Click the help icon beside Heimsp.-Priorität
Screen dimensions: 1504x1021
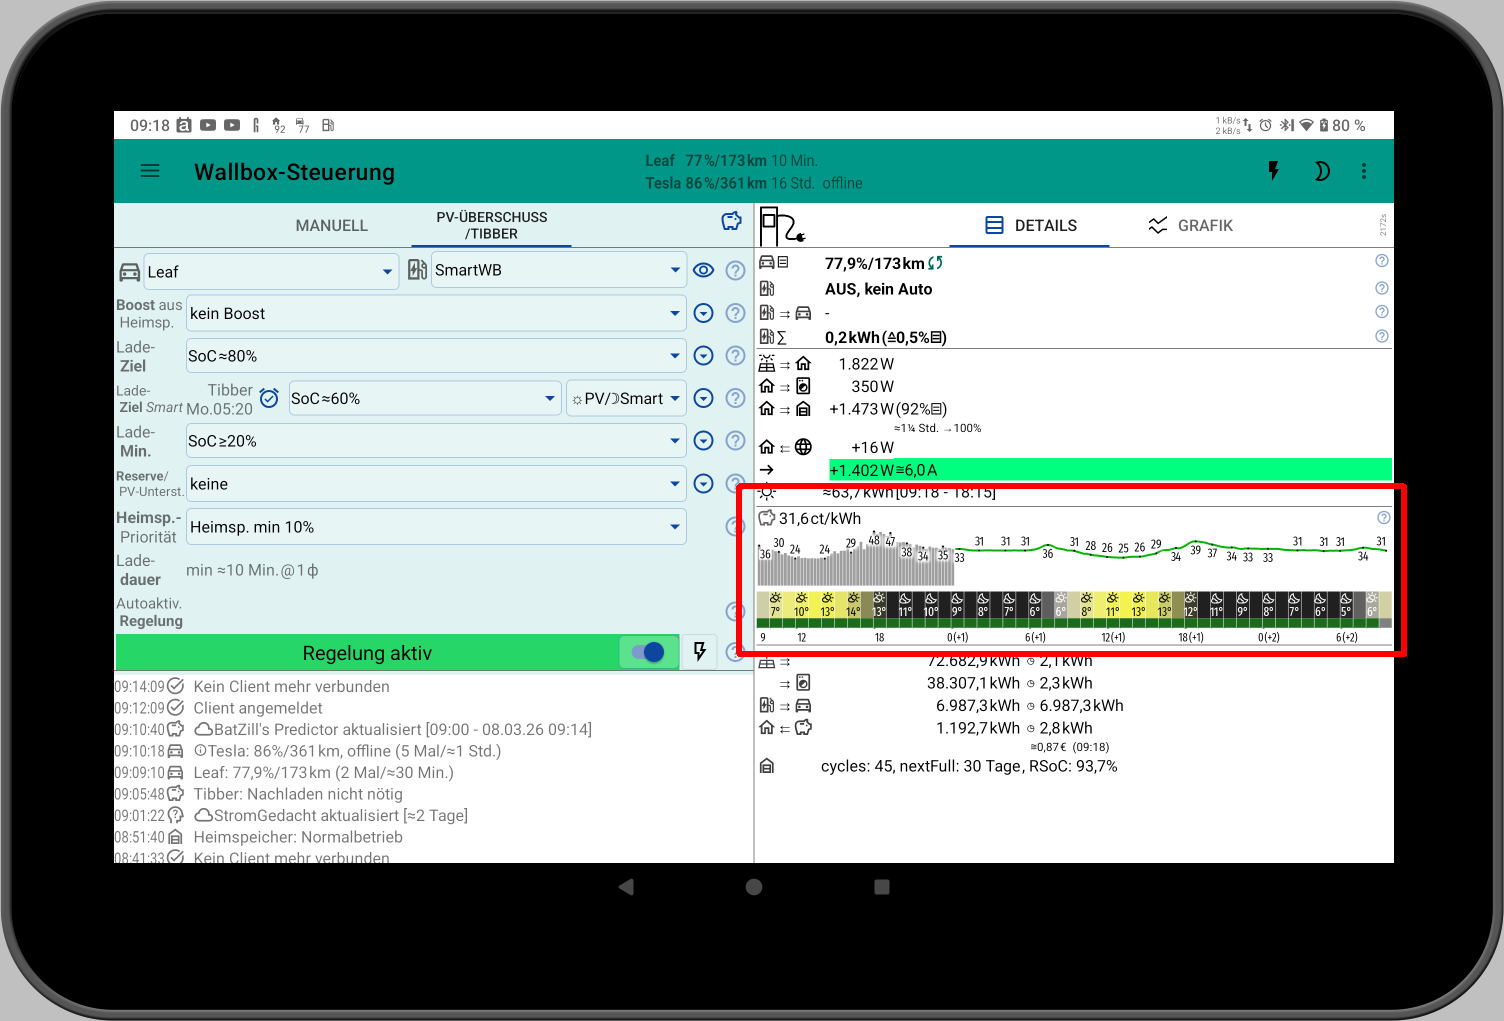coord(736,526)
